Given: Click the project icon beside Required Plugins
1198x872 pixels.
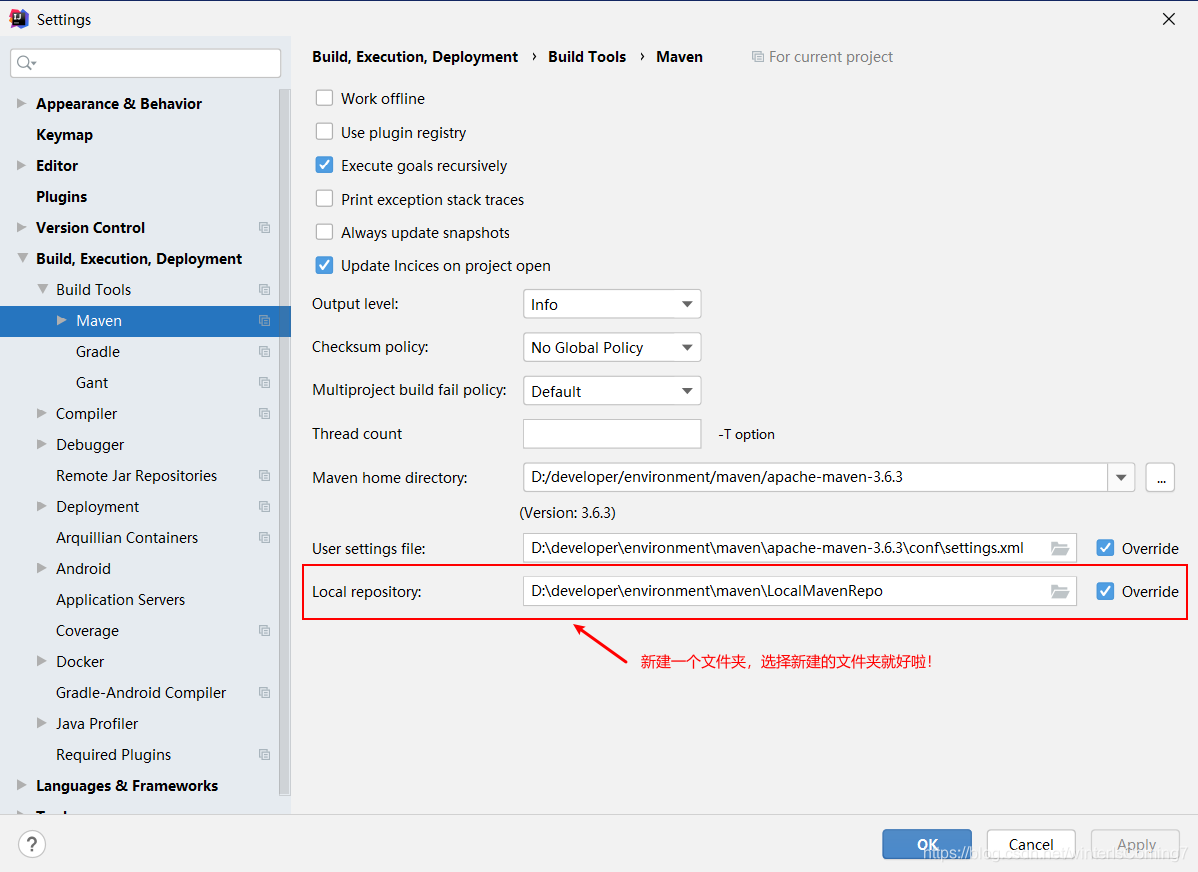Looking at the screenshot, I should (264, 754).
